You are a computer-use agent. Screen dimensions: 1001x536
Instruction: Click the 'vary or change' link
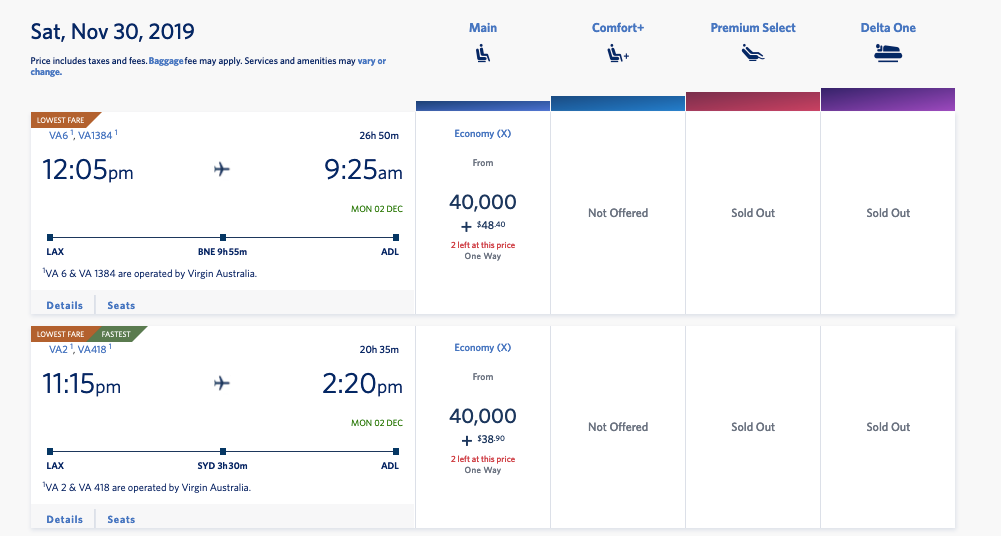pos(371,62)
